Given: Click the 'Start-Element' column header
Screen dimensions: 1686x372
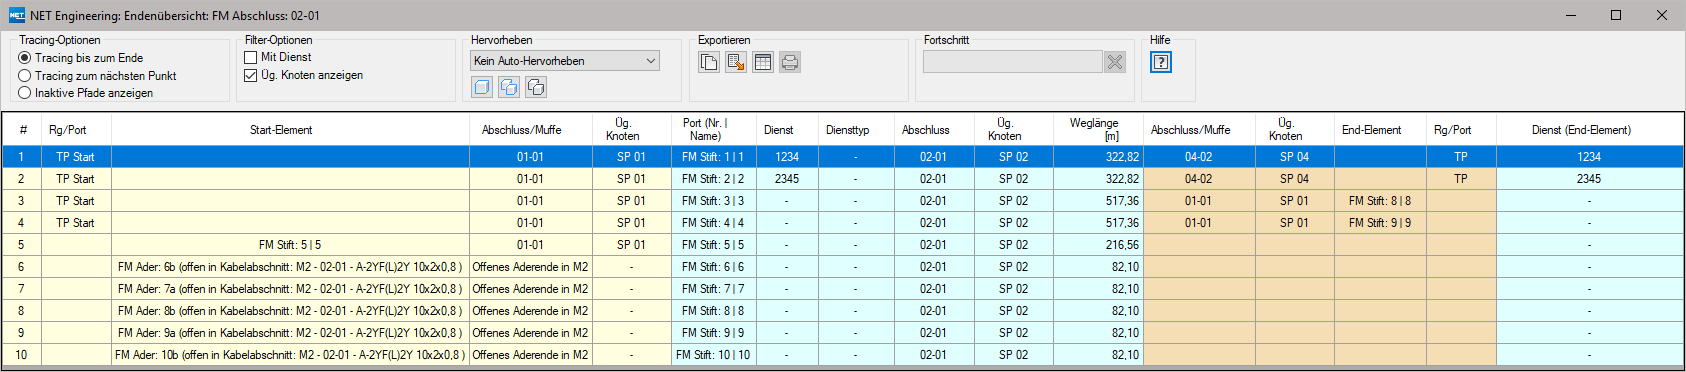Looking at the screenshot, I should 290,130.
